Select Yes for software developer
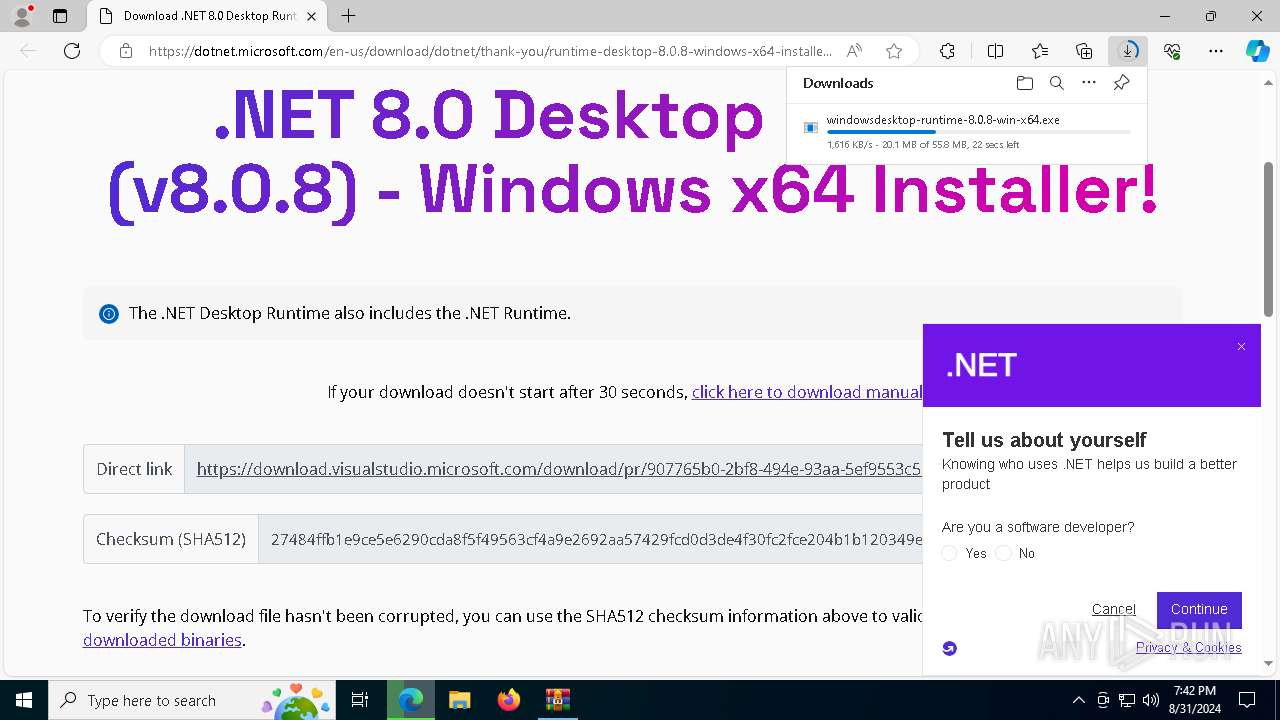The width and height of the screenshot is (1280, 720). (949, 553)
